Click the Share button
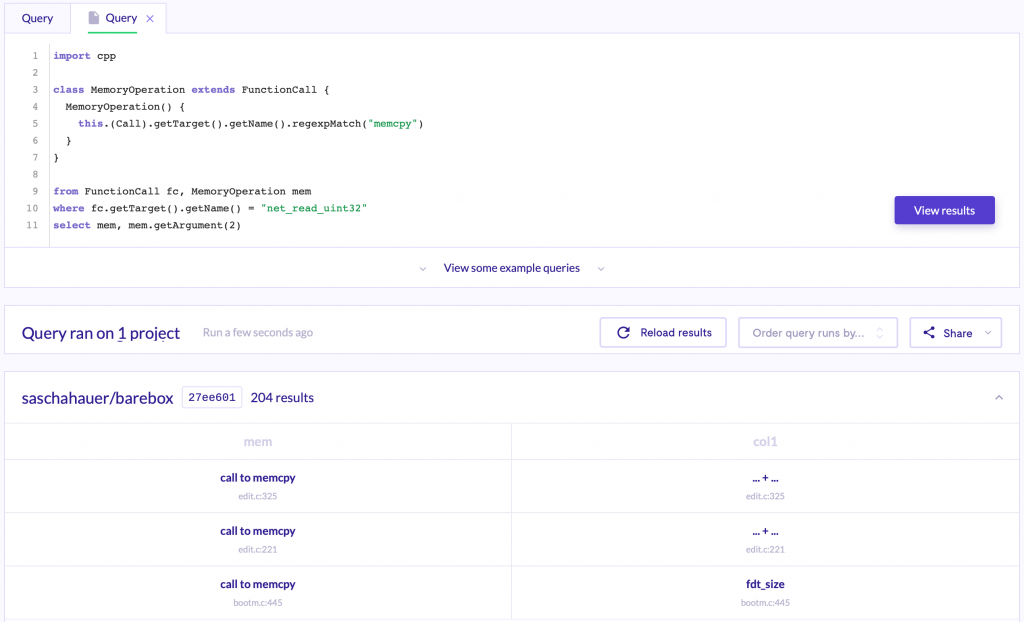The height and width of the screenshot is (622, 1024). 955,333
